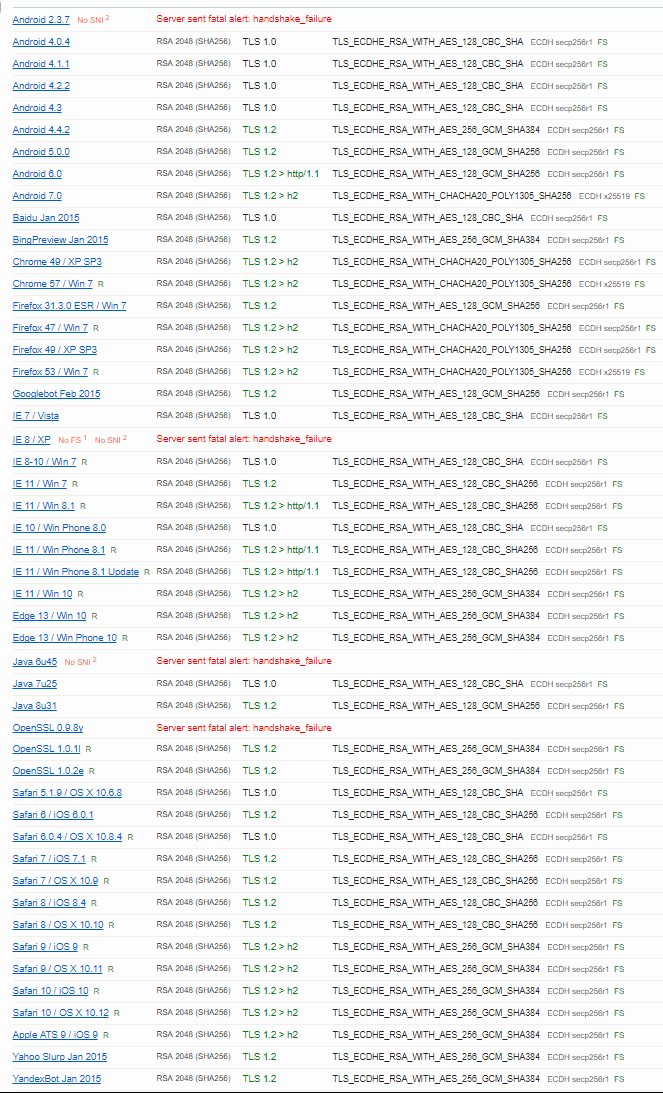Open the Edge 13 / Win 10 link
The image size is (663, 1093).
[49, 616]
